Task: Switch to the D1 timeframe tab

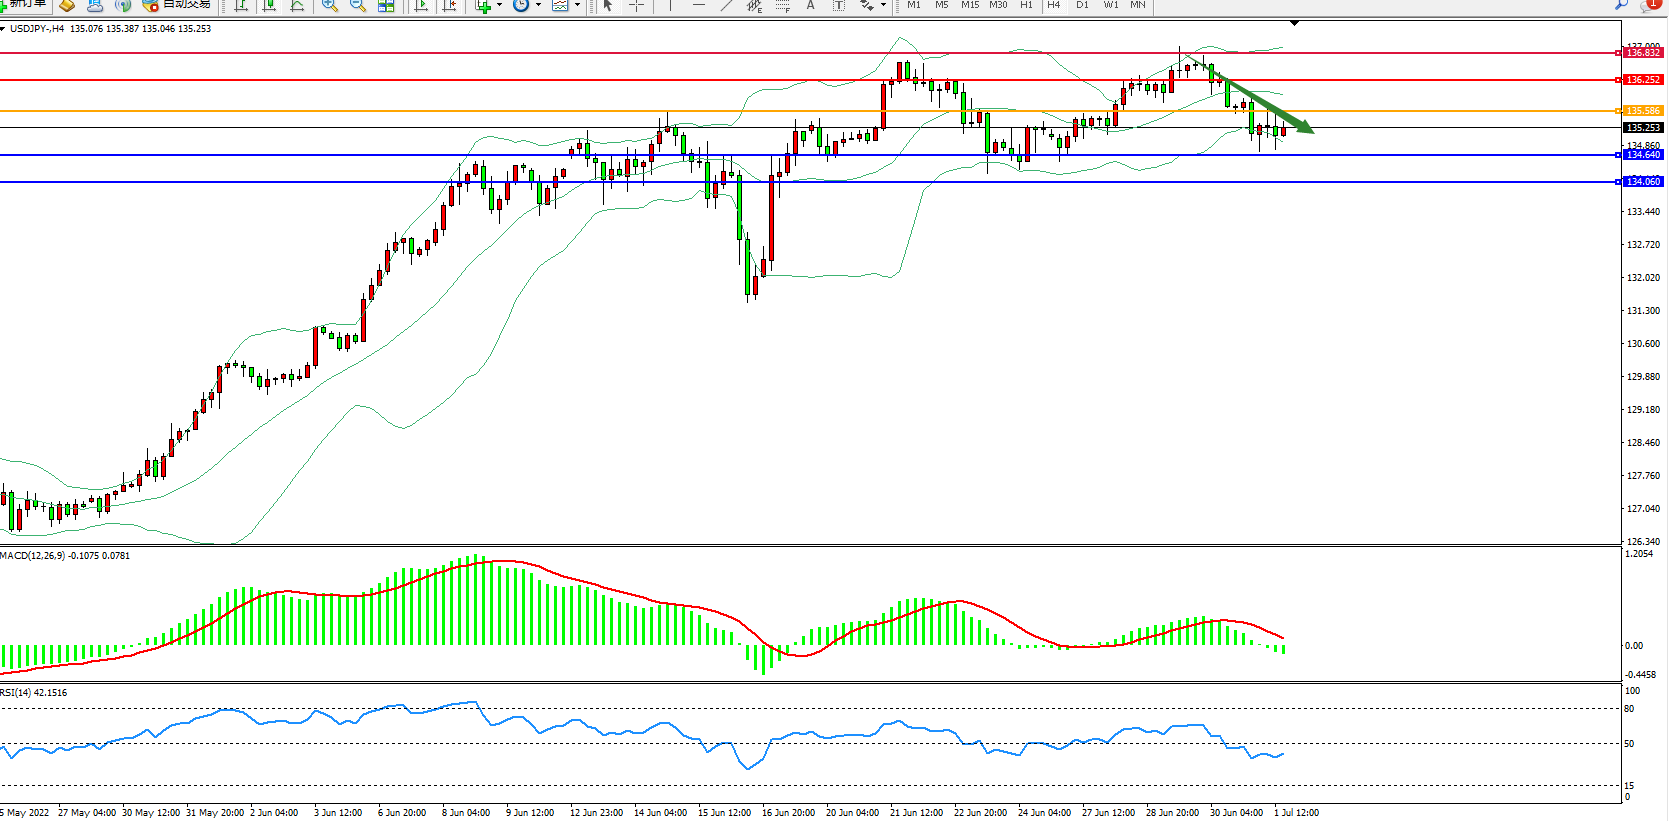Action: pos(1082,5)
